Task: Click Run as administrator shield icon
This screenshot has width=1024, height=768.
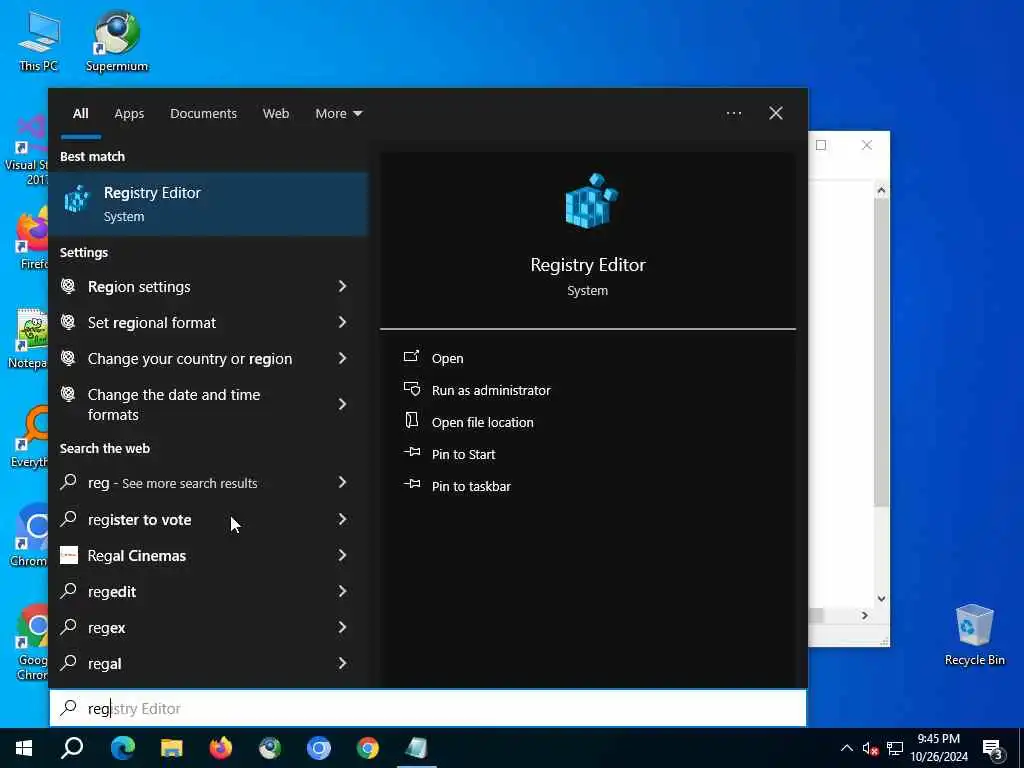Action: [x=411, y=389]
